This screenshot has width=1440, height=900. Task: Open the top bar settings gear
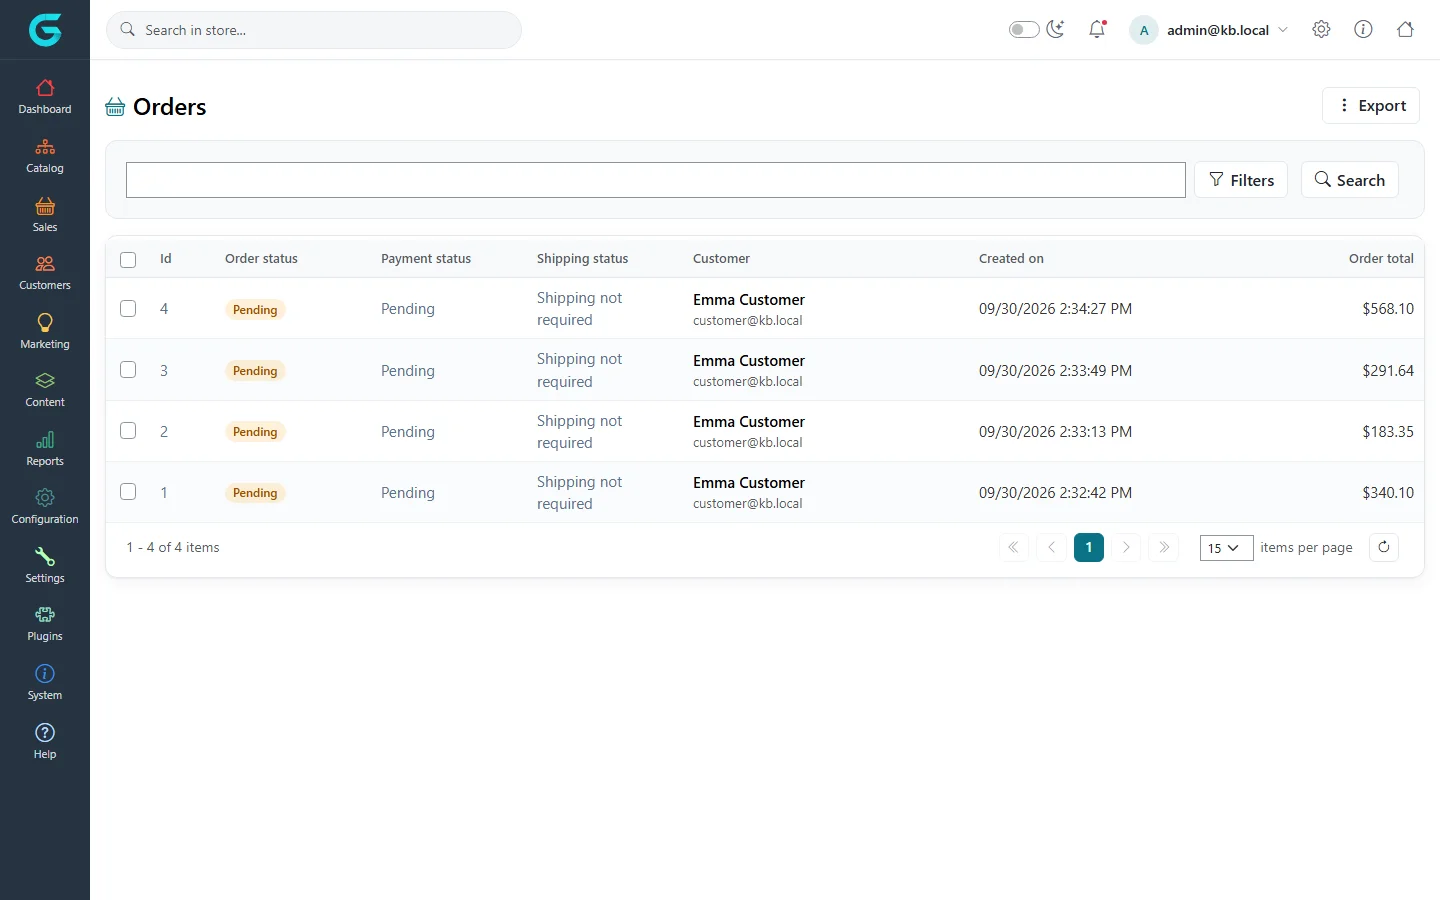coord(1321,30)
